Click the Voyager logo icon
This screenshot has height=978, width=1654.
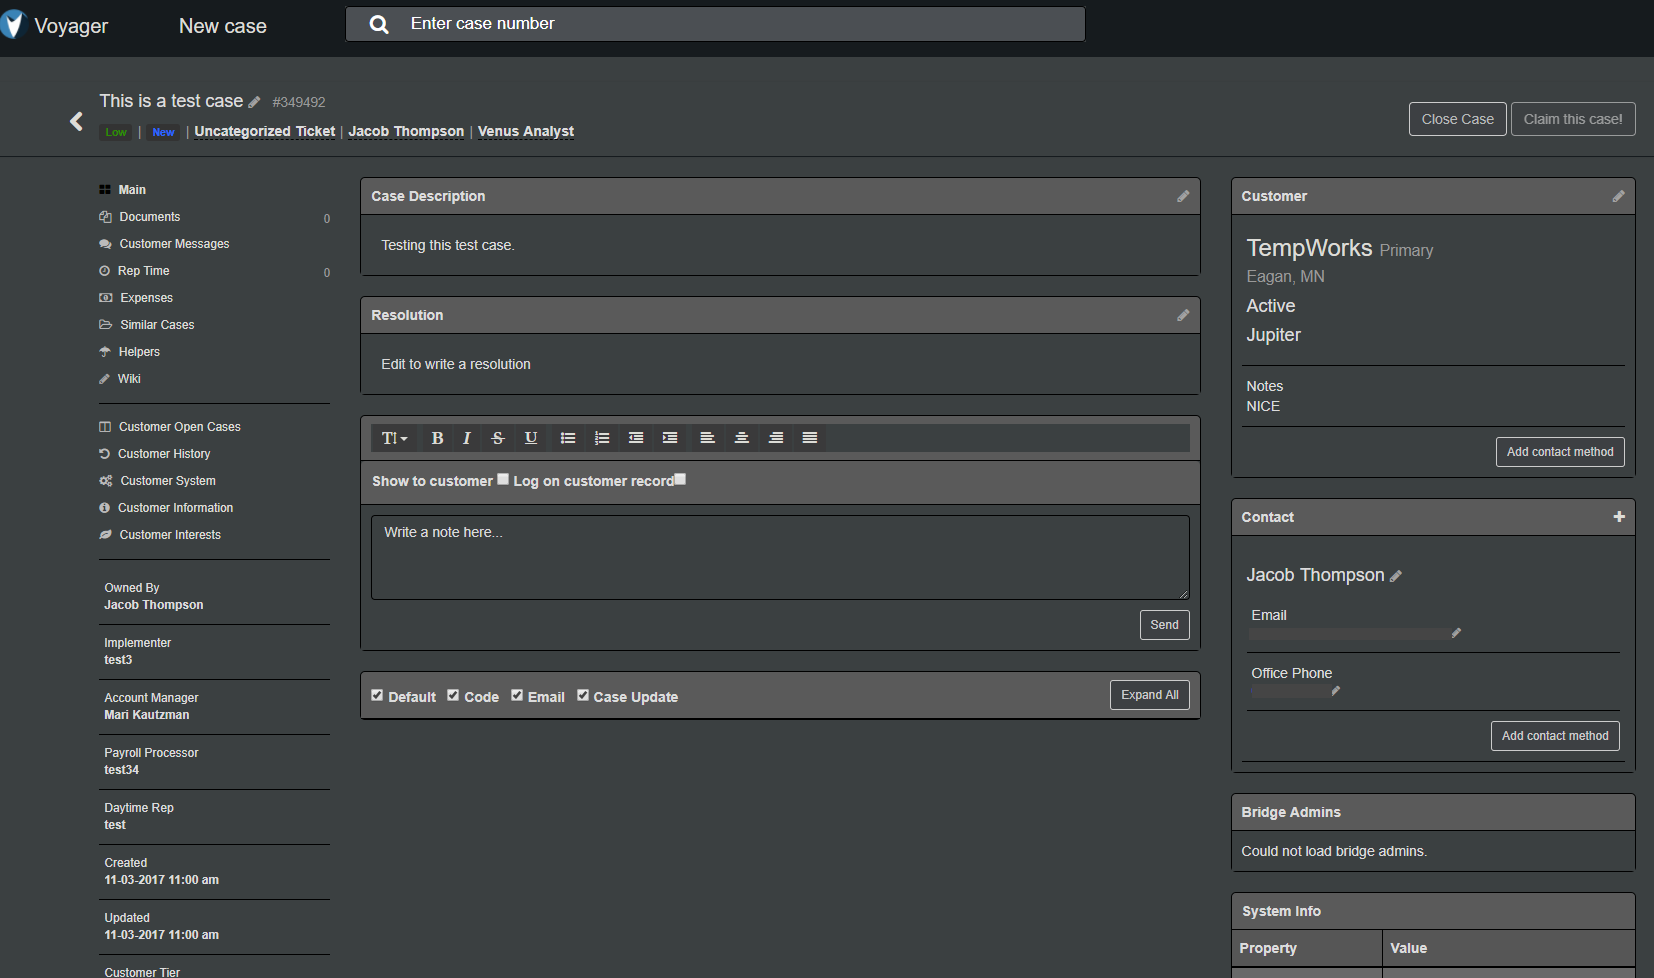tap(12, 25)
